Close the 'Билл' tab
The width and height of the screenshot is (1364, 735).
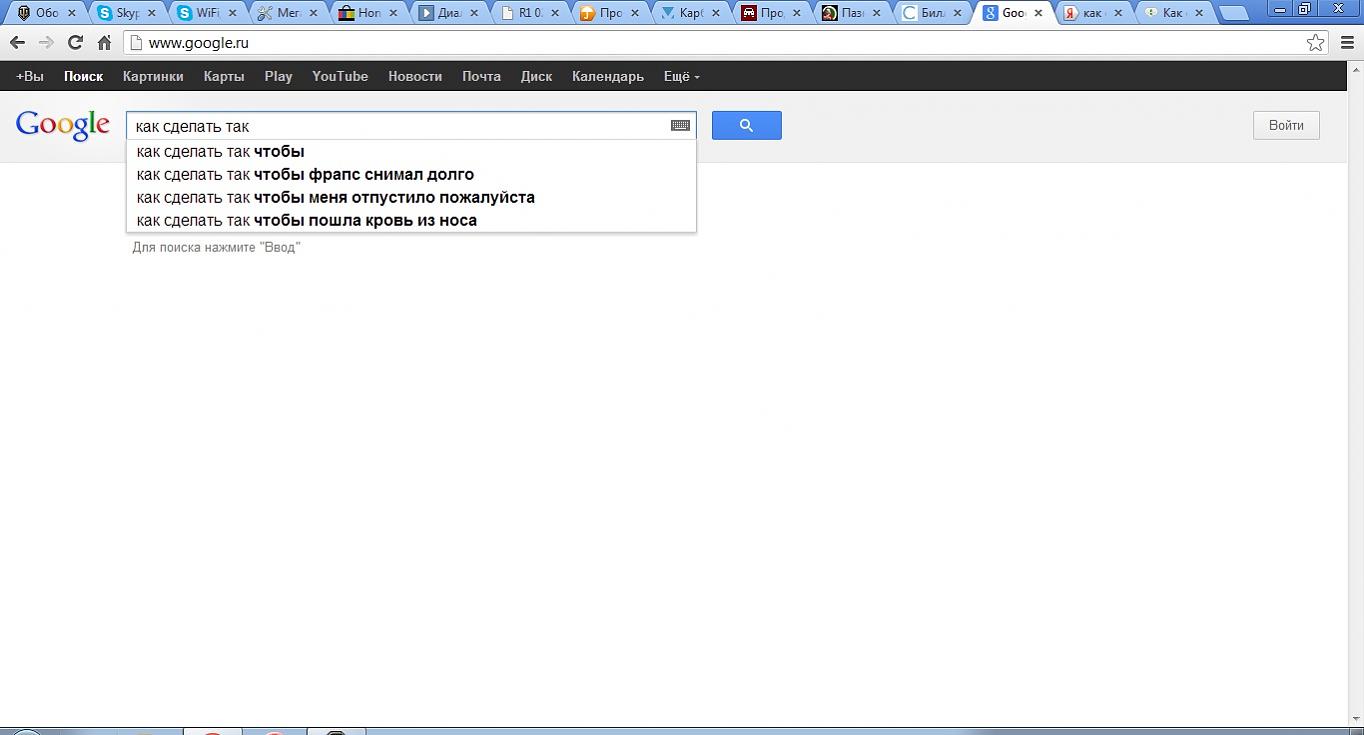pos(957,13)
